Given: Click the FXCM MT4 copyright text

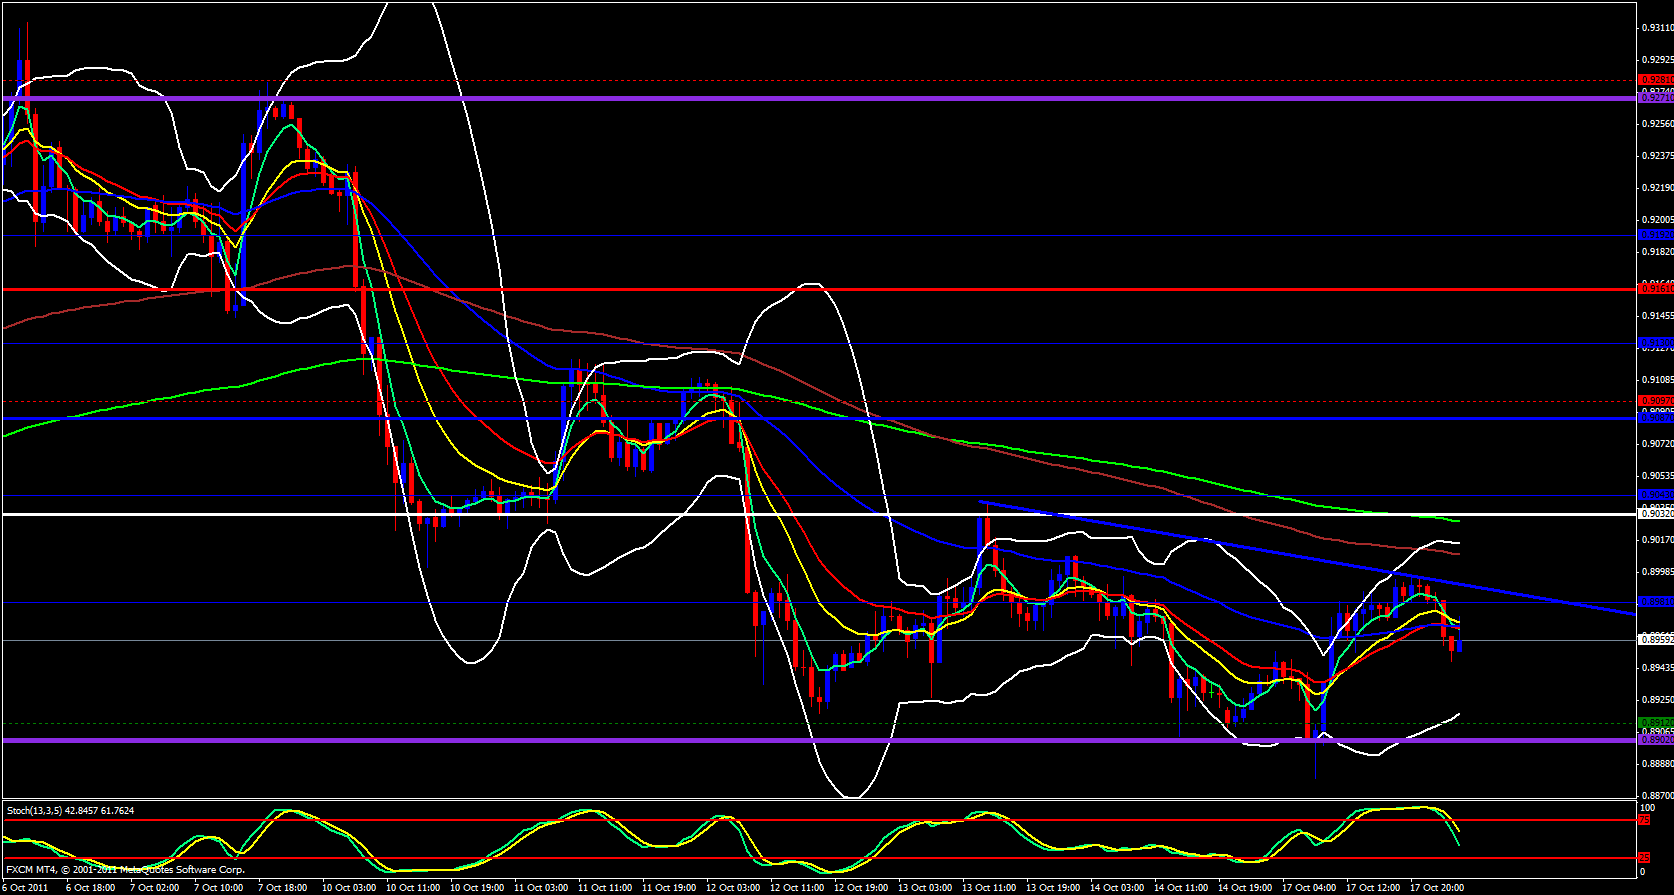Looking at the screenshot, I should click(125, 870).
